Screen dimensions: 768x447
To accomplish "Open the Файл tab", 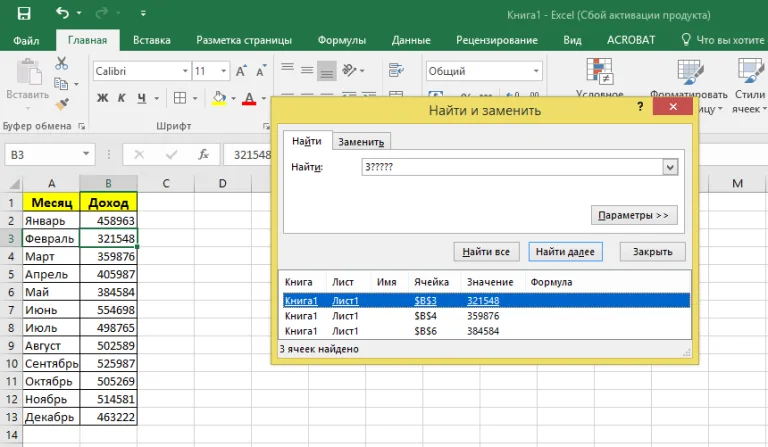I will click(26, 41).
